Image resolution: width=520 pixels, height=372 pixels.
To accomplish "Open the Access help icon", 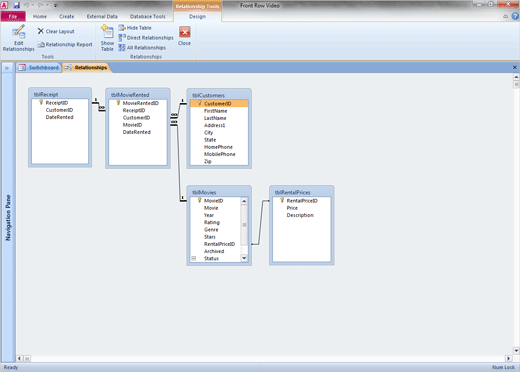I will point(515,16).
